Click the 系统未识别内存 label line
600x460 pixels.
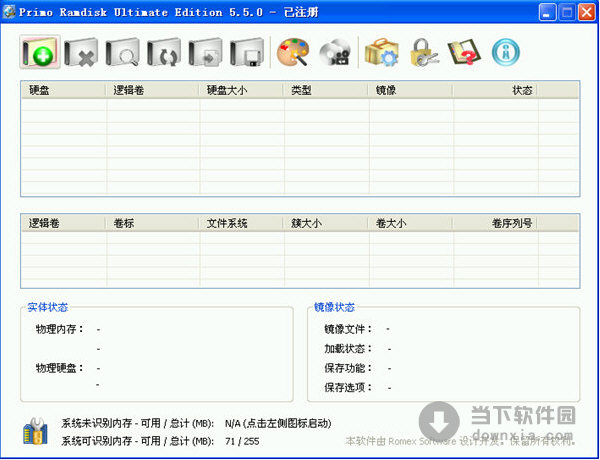pos(137,423)
